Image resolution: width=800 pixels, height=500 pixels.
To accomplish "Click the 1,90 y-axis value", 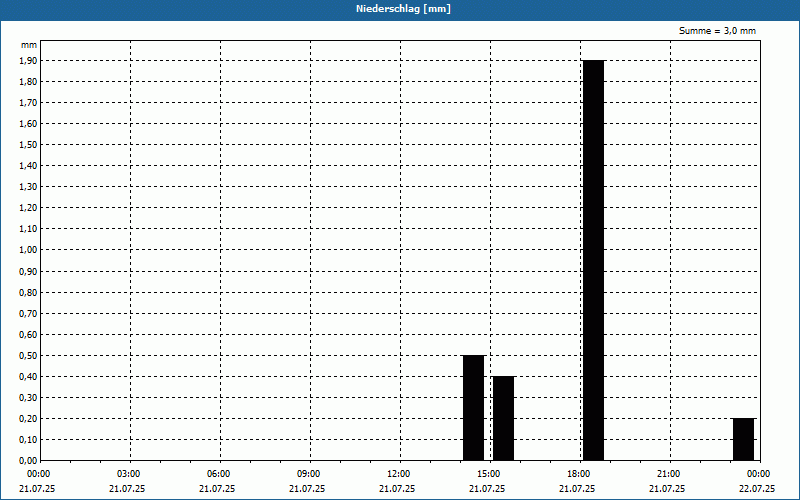I will [28, 61].
